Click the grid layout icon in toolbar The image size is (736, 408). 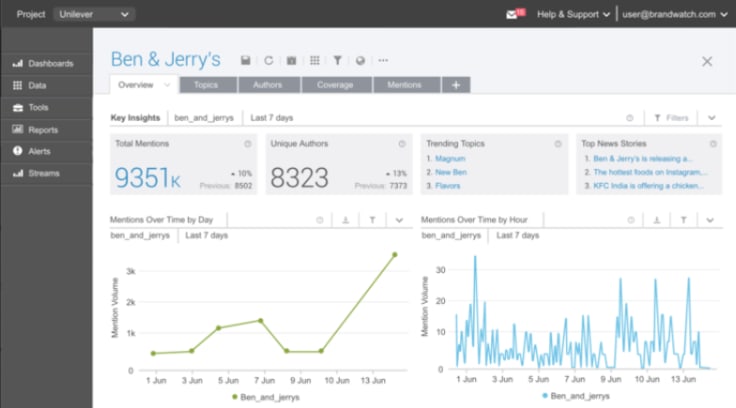[314, 60]
